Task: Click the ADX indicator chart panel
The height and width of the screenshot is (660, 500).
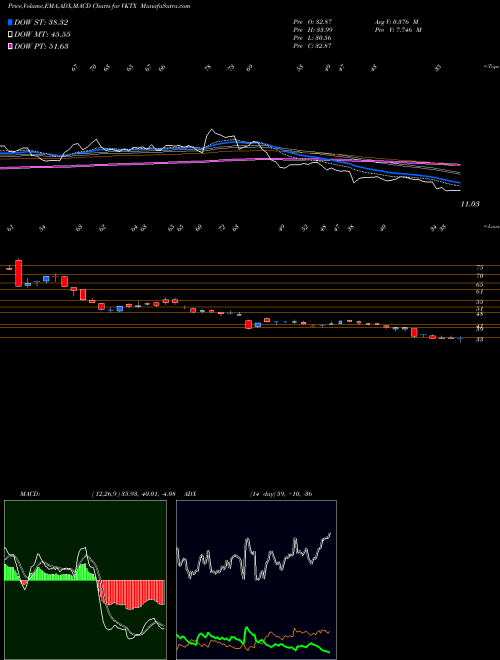Action: coord(256,580)
